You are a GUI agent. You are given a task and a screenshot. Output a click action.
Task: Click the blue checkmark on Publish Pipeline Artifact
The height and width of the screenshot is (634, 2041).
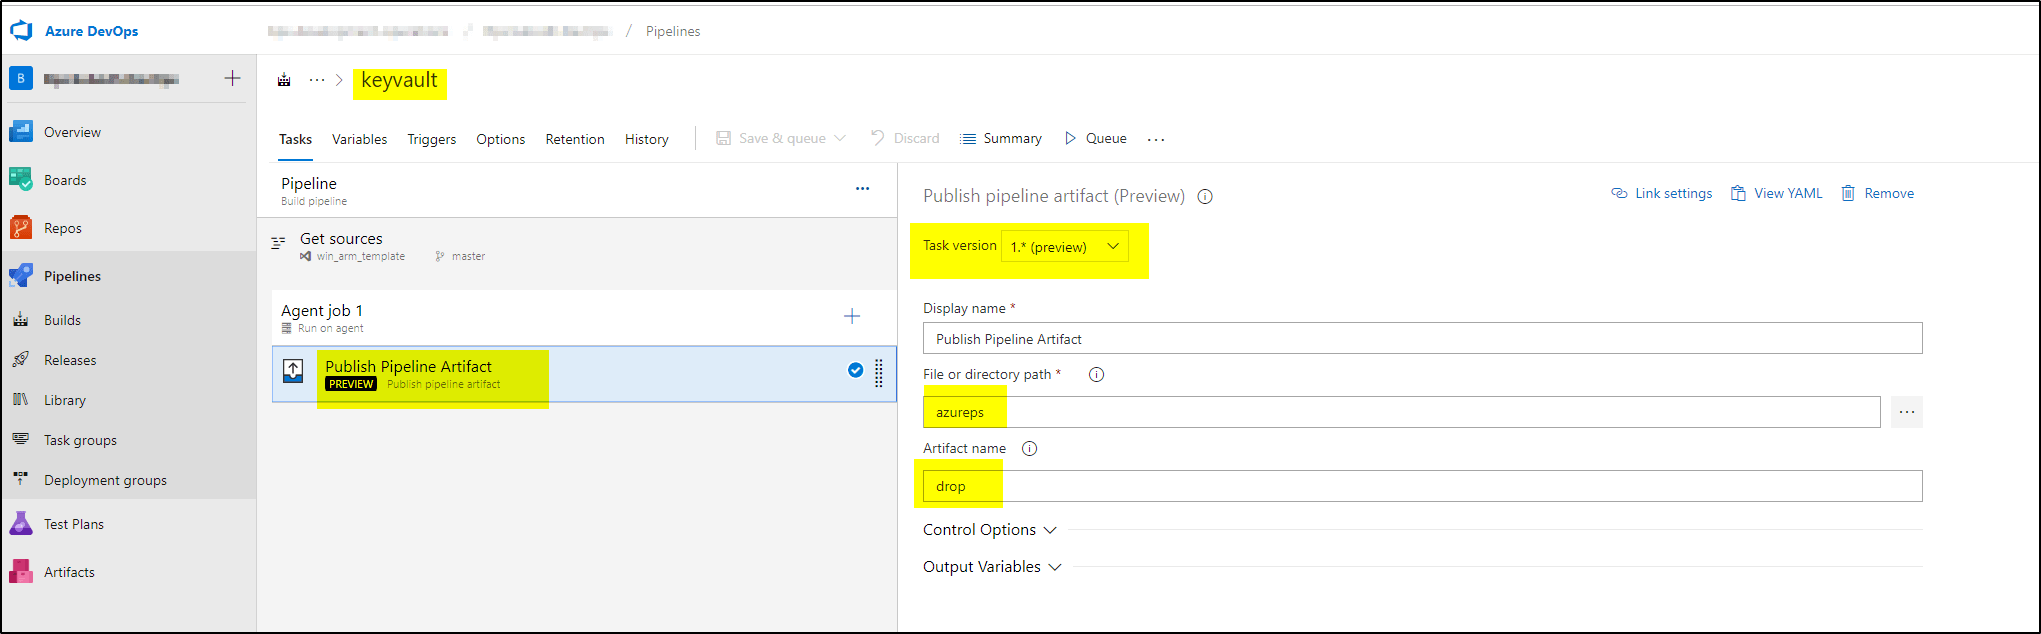pyautogui.click(x=855, y=370)
